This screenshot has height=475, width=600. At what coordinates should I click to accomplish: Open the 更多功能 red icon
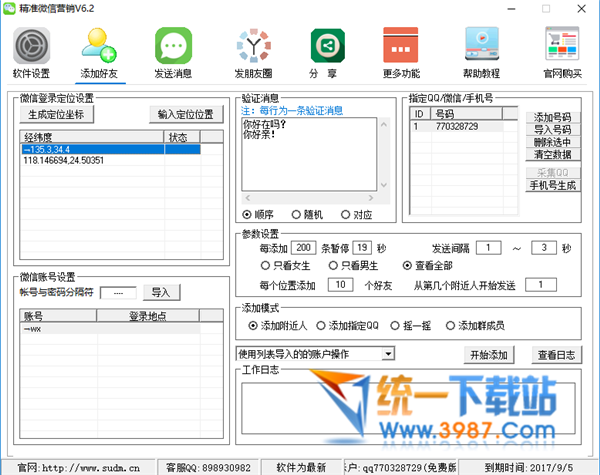point(401,45)
